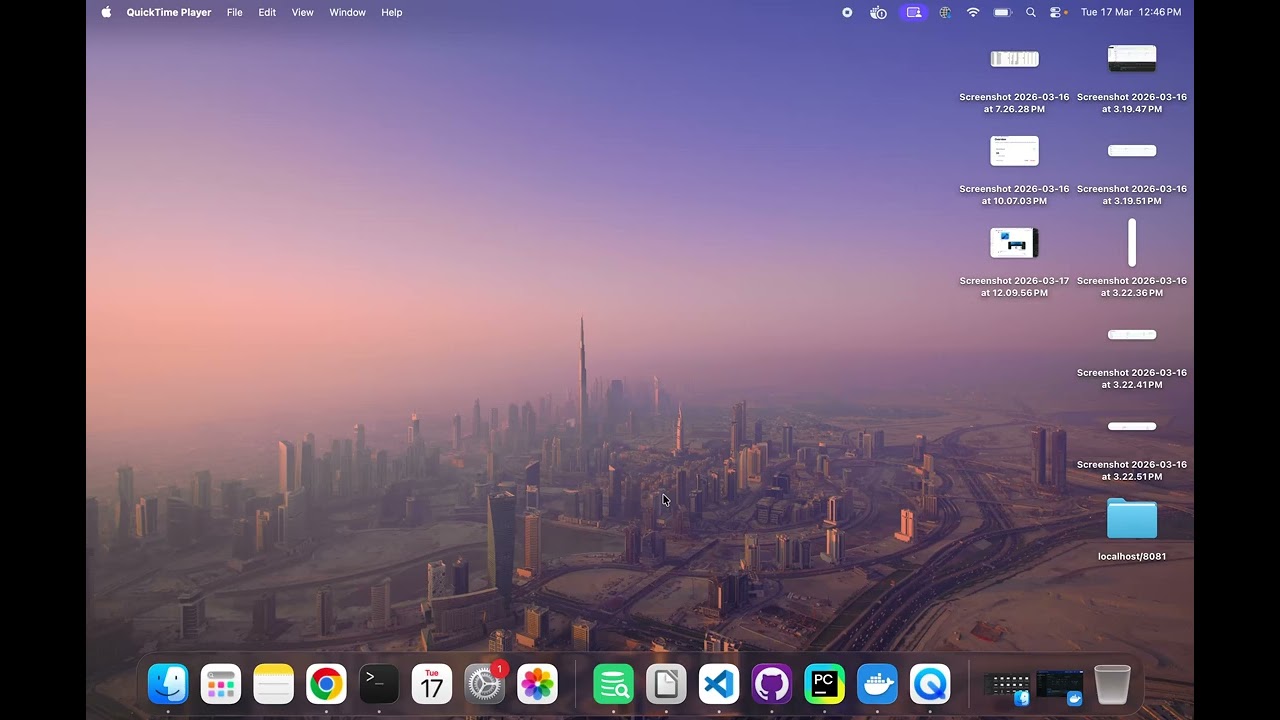The width and height of the screenshot is (1280, 720).
Task: Launch the Notes app in the Dock
Action: (x=273, y=684)
